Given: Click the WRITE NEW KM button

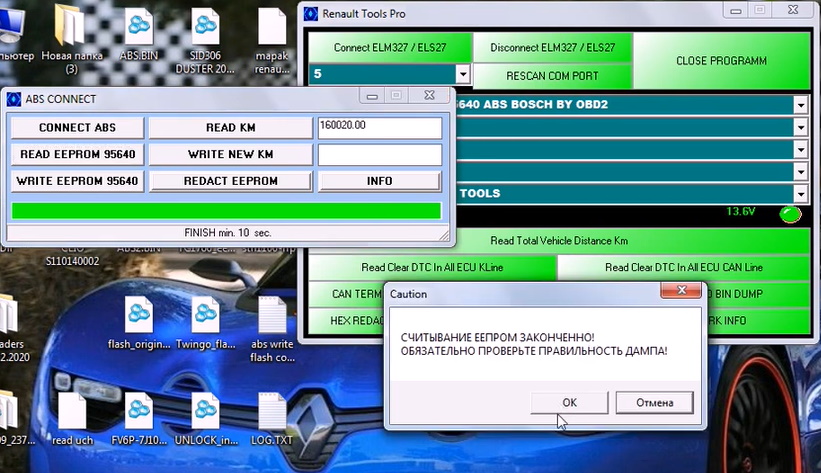Looking at the screenshot, I should (230, 154).
